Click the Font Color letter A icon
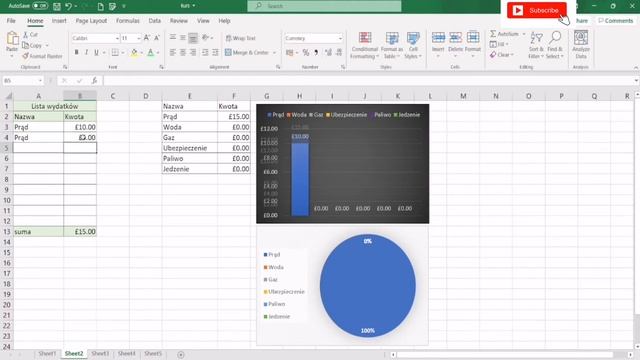Viewport: 640px width, 360px height. 151,52
